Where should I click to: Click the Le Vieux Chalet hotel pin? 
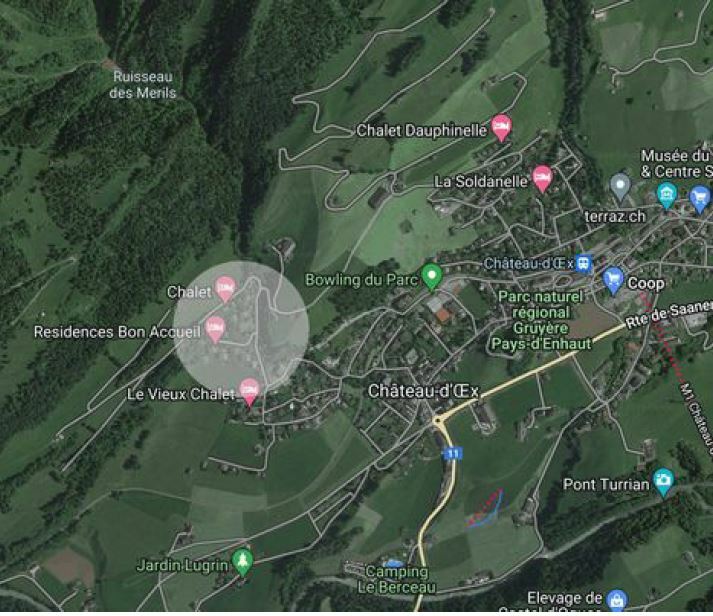249,392
